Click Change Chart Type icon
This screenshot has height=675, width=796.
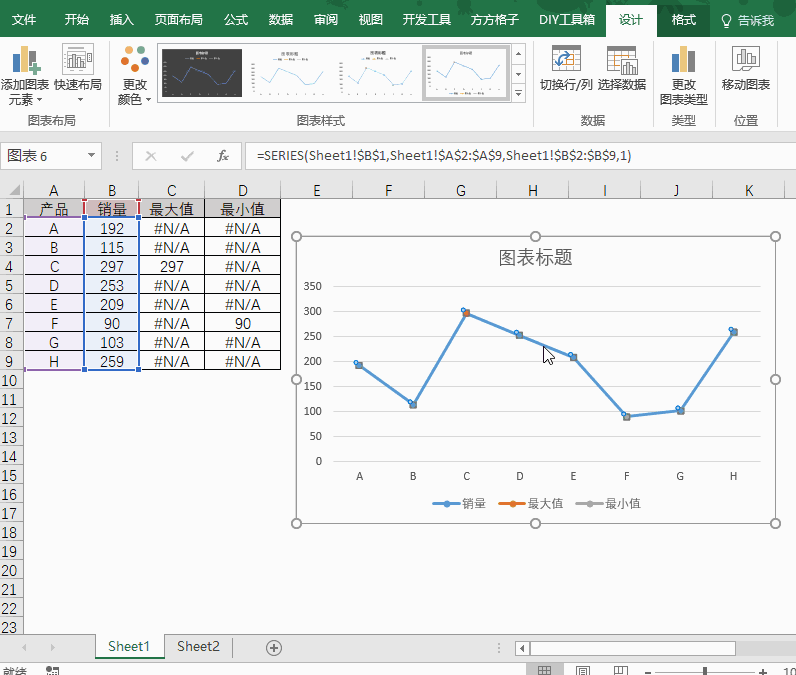click(x=683, y=59)
